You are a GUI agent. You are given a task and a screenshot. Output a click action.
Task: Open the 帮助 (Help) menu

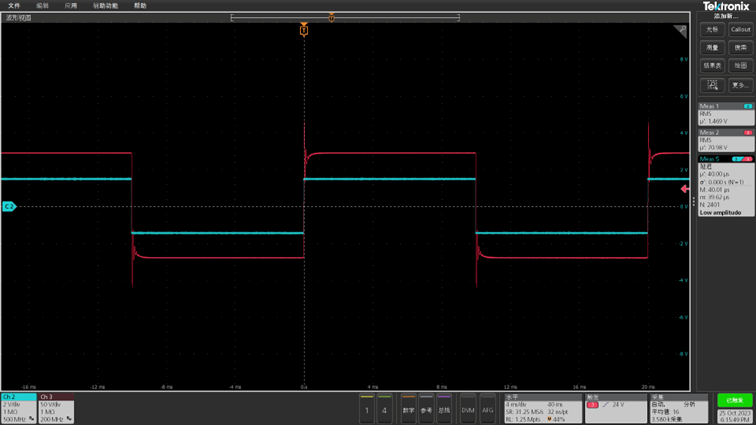coord(140,6)
